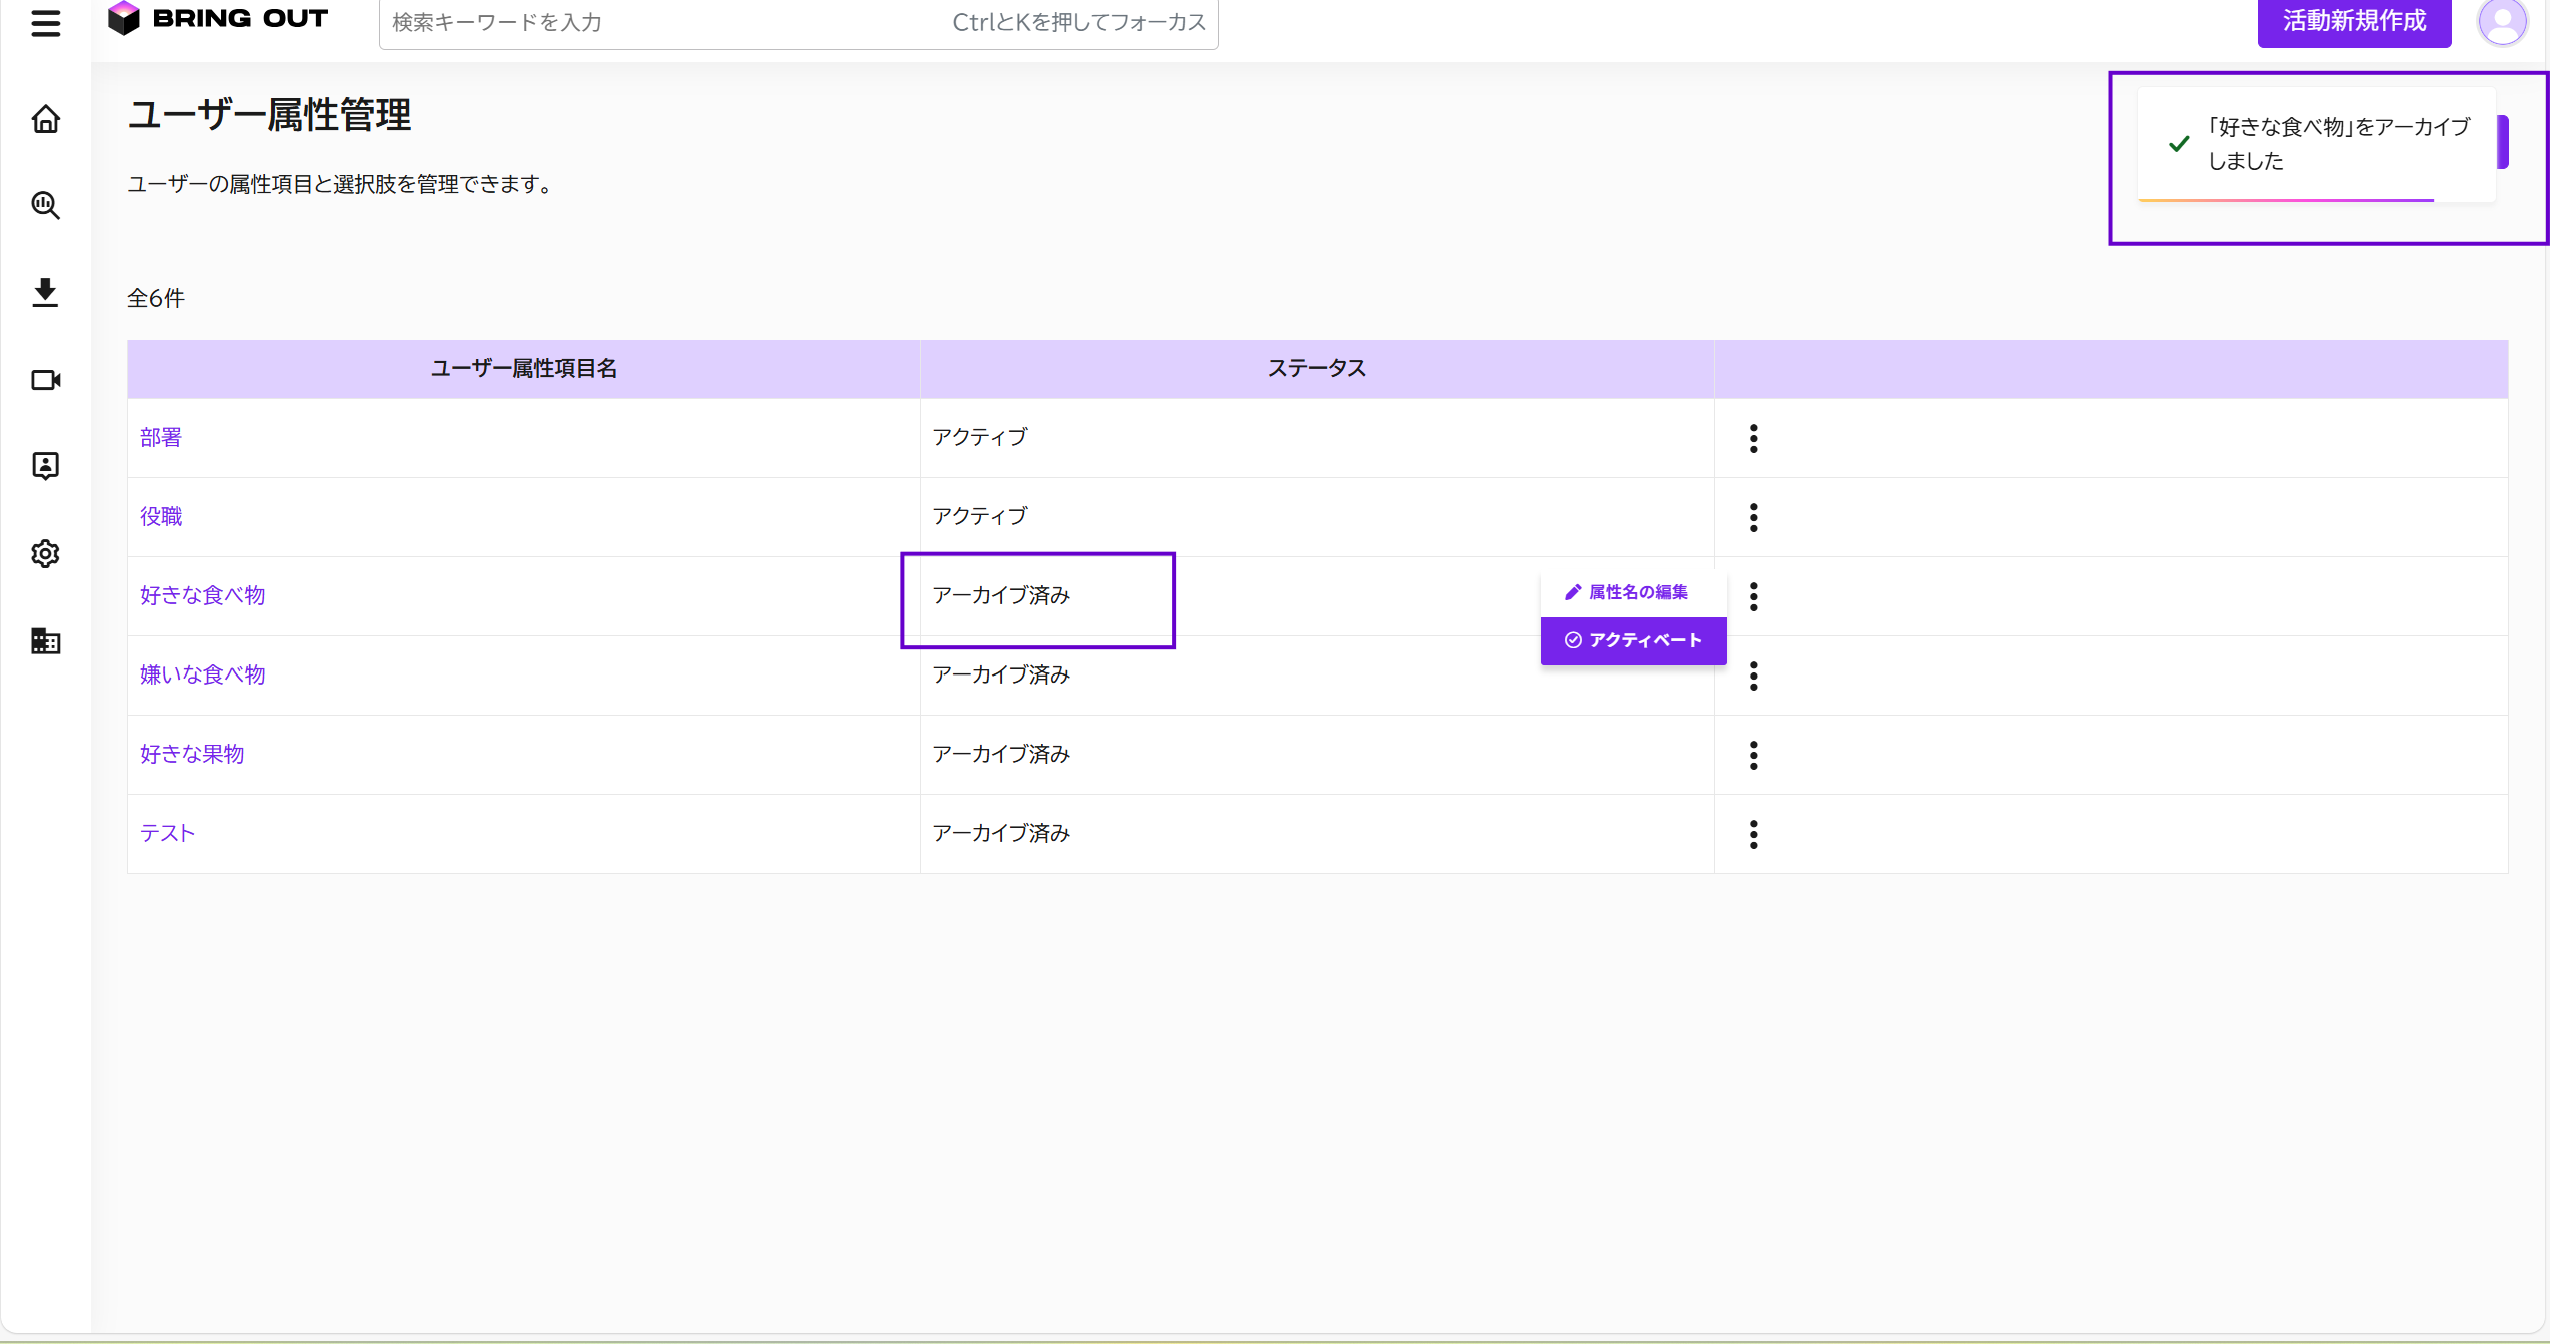Choose アクティベート from the popup menu
Image resolution: width=2550 pixels, height=1344 pixels.
click(x=1633, y=640)
